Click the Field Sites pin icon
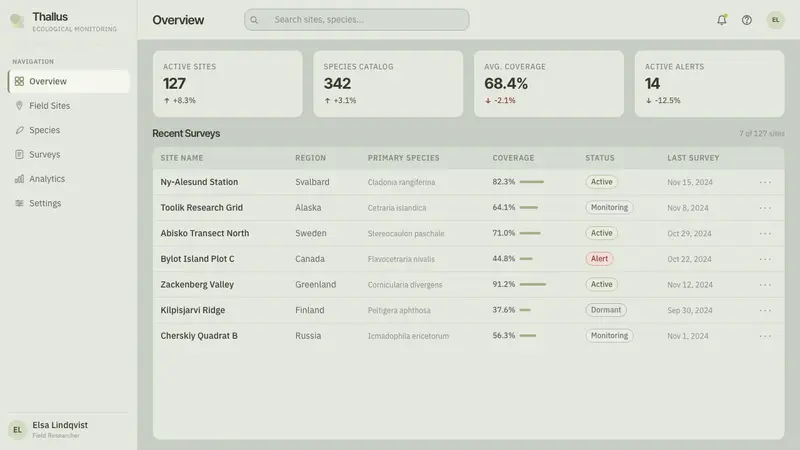Screen dimensions: 800x450 pyautogui.click(x=19, y=106)
